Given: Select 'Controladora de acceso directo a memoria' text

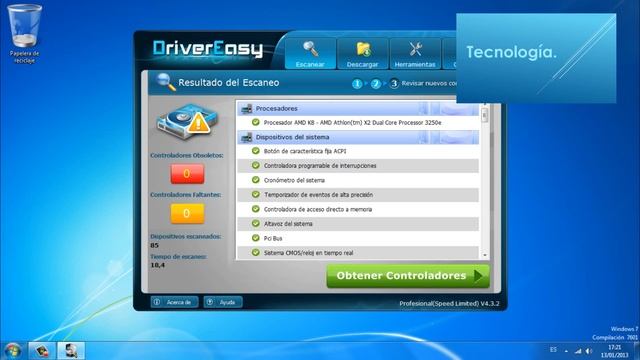Looking at the screenshot, I should [318, 209].
